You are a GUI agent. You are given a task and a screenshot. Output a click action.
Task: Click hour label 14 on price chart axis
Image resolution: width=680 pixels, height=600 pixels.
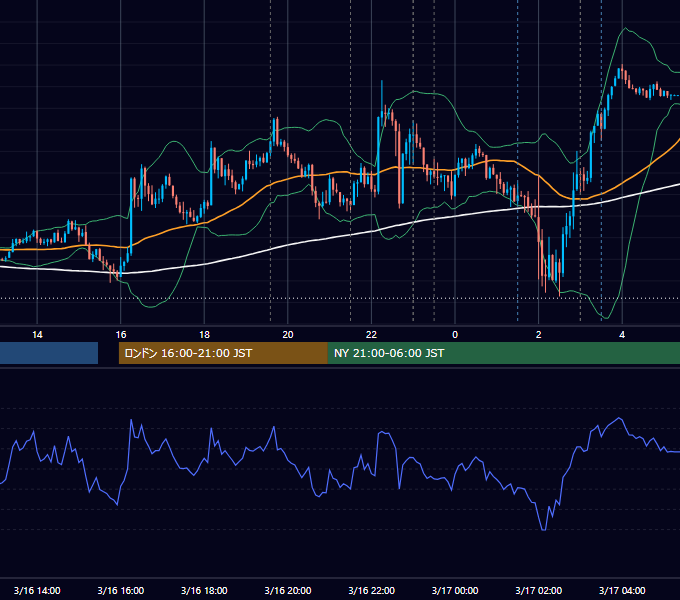click(37, 335)
